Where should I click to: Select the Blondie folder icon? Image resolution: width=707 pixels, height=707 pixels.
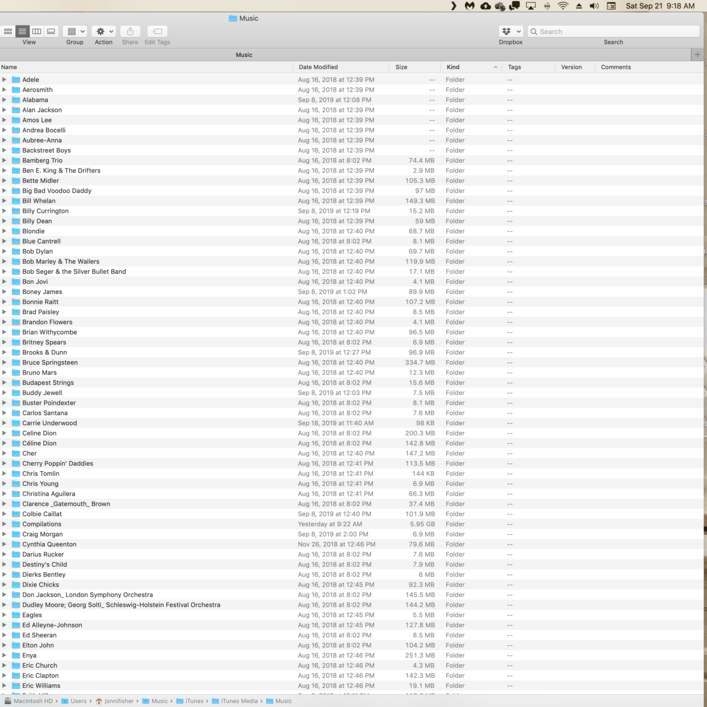pos(16,231)
